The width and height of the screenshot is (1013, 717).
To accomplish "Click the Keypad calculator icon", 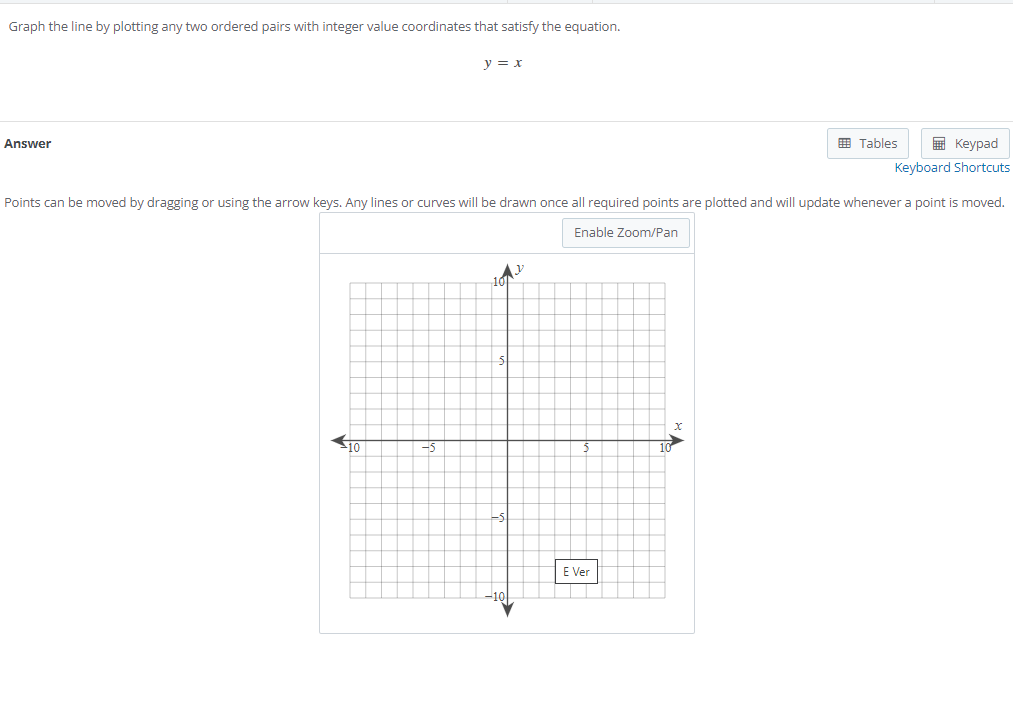I will click(939, 143).
